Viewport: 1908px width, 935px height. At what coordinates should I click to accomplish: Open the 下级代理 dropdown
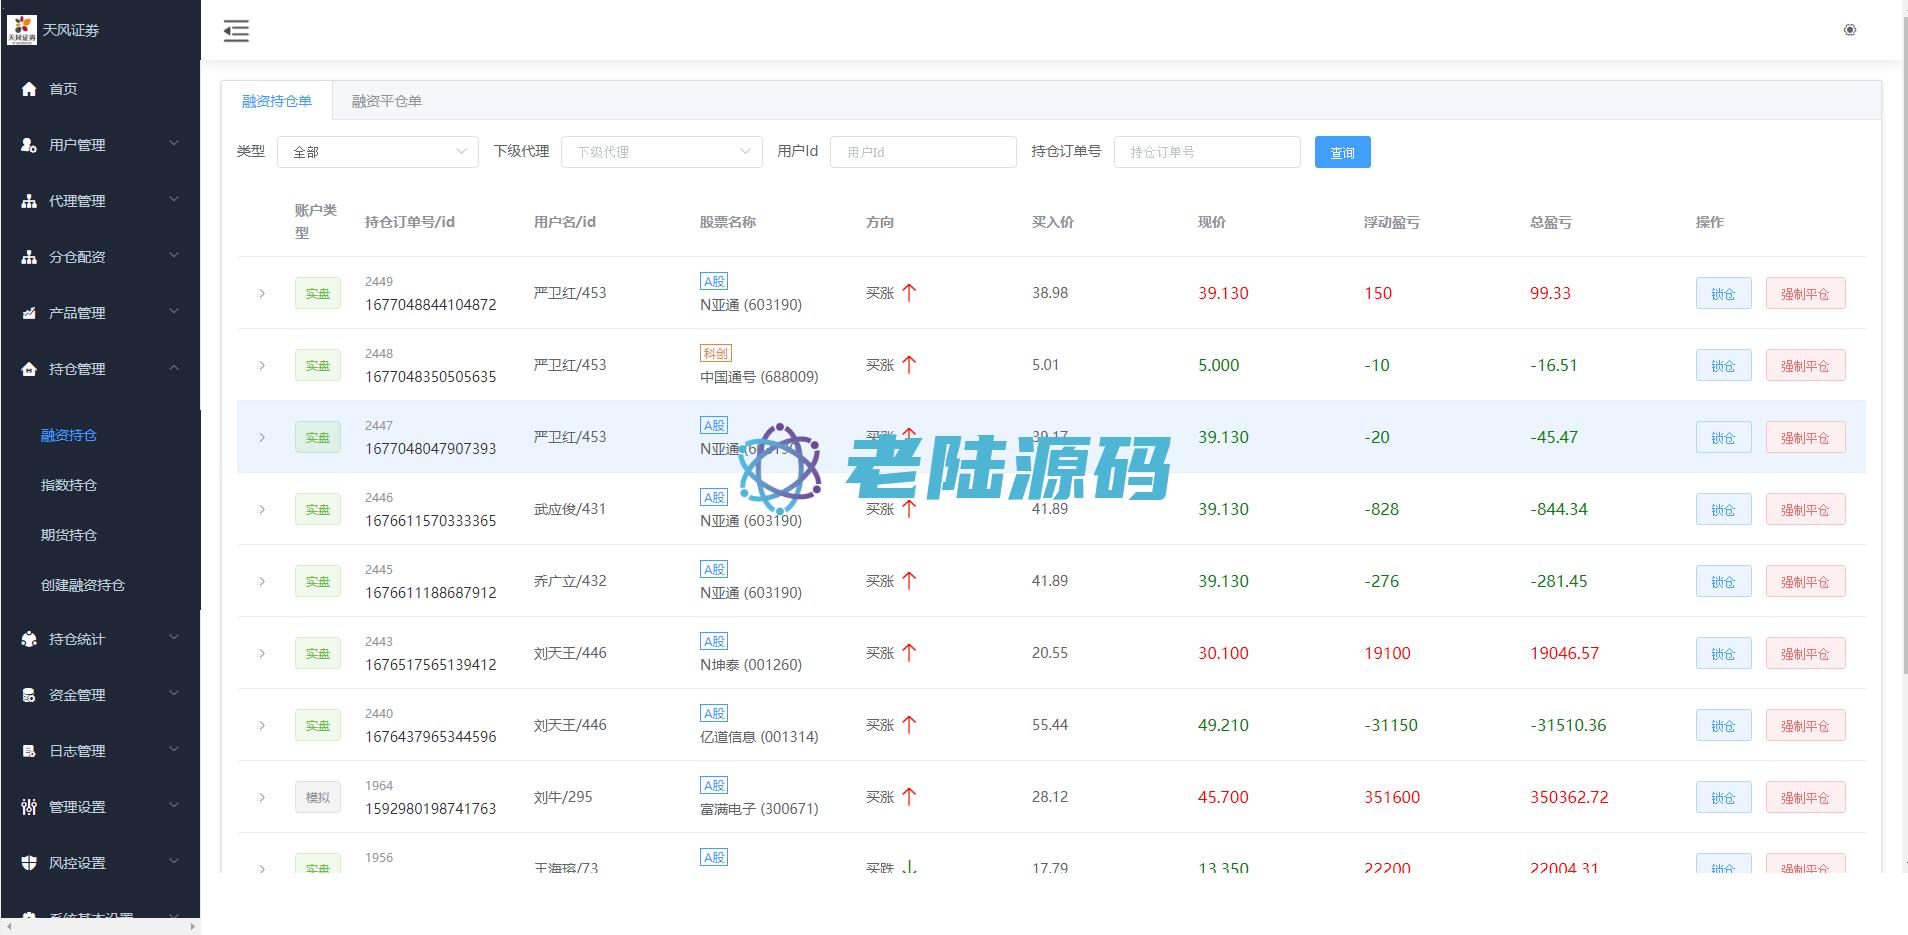click(x=661, y=152)
